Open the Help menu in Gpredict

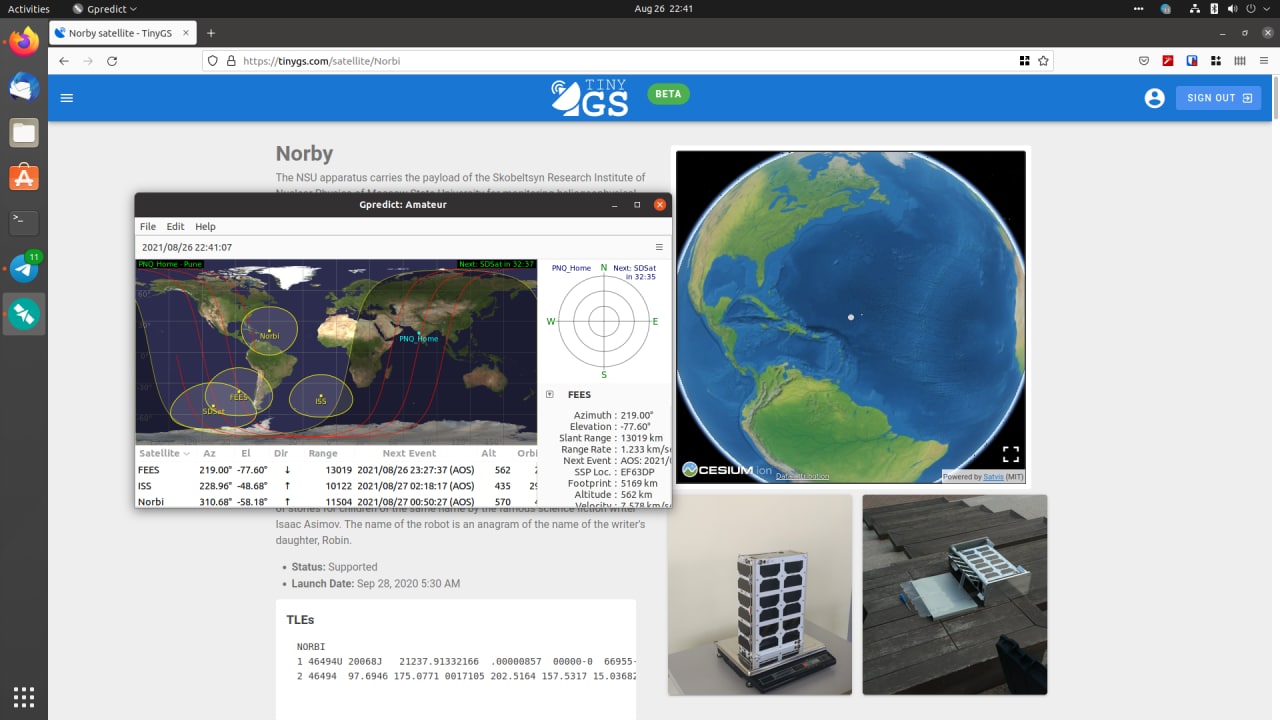pyautogui.click(x=205, y=227)
